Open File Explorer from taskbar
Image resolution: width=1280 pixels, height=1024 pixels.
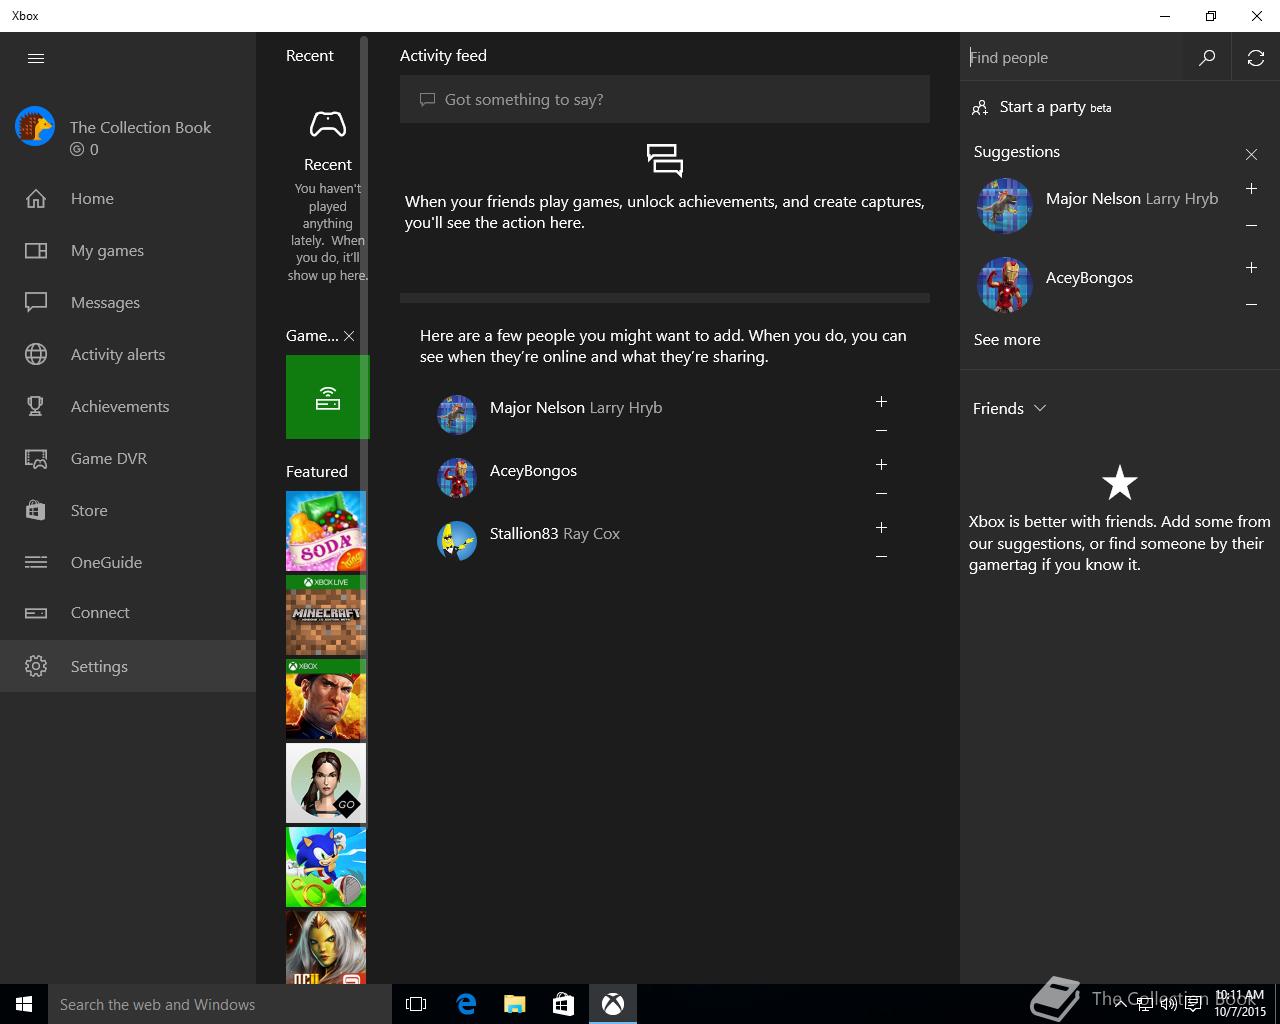(515, 1004)
